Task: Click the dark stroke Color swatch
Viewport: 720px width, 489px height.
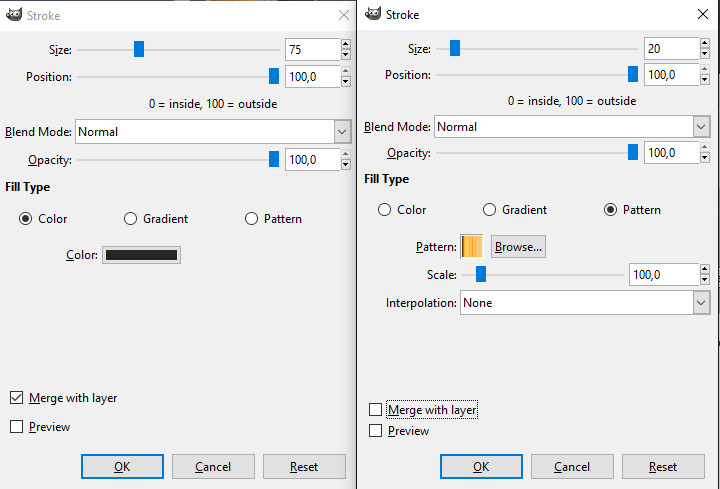Action: point(141,255)
